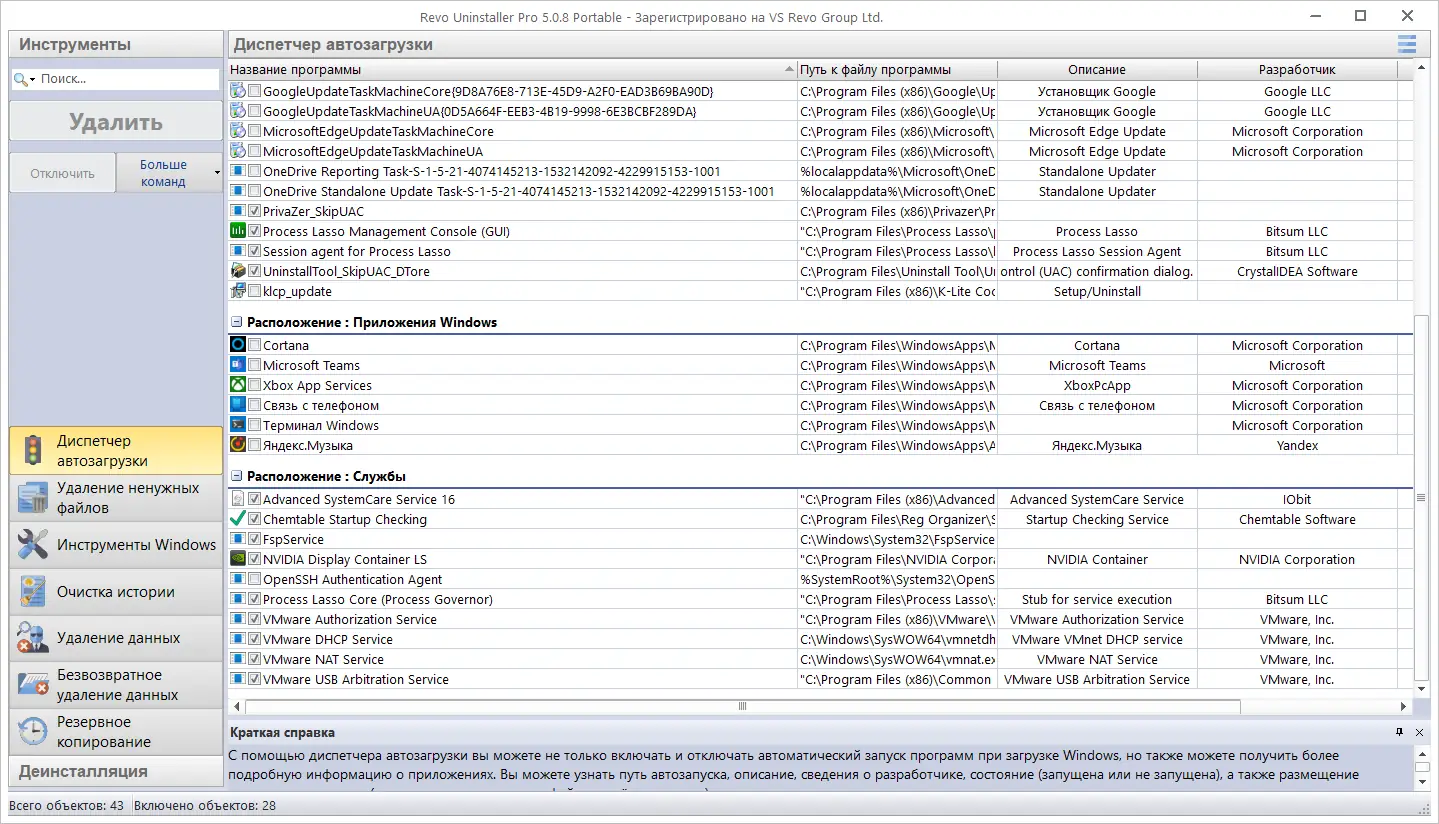
Task: Collapse the Приложения Windows group
Action: 237,323
